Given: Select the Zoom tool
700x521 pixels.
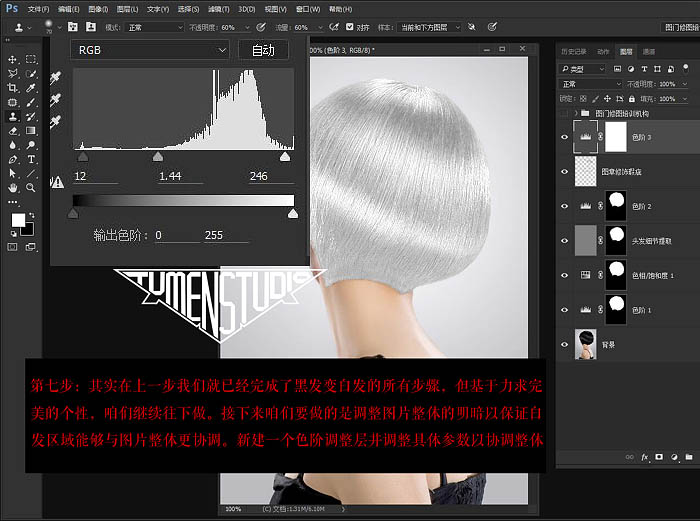Looking at the screenshot, I should 31,188.
